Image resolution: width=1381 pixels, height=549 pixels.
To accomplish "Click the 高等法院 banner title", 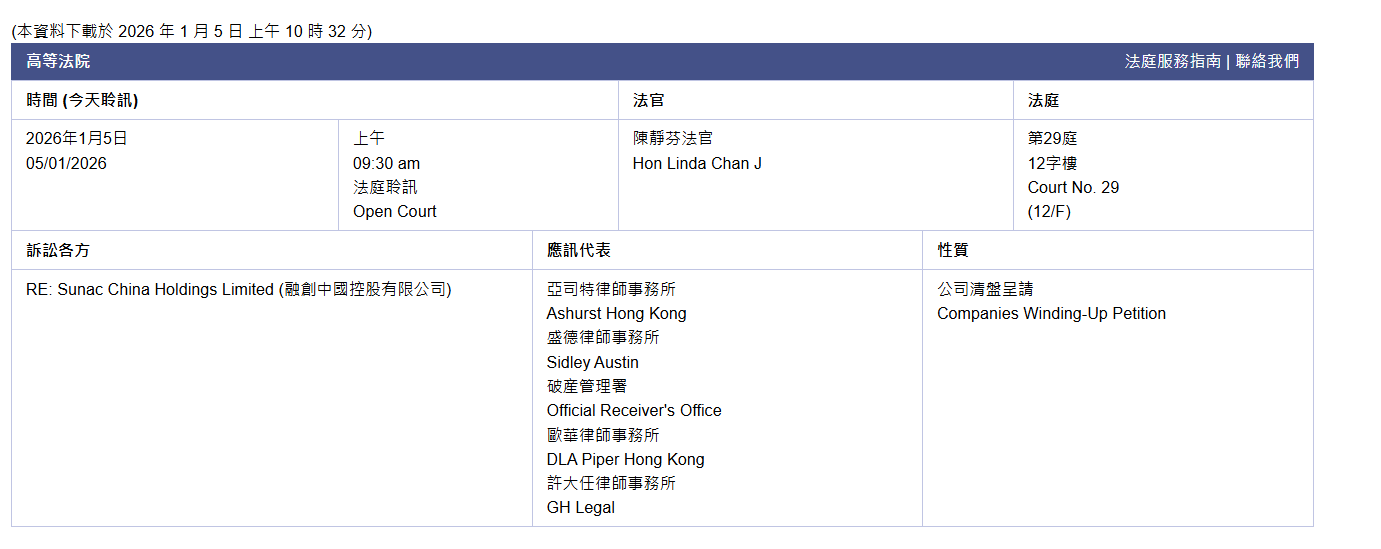I will click(58, 61).
